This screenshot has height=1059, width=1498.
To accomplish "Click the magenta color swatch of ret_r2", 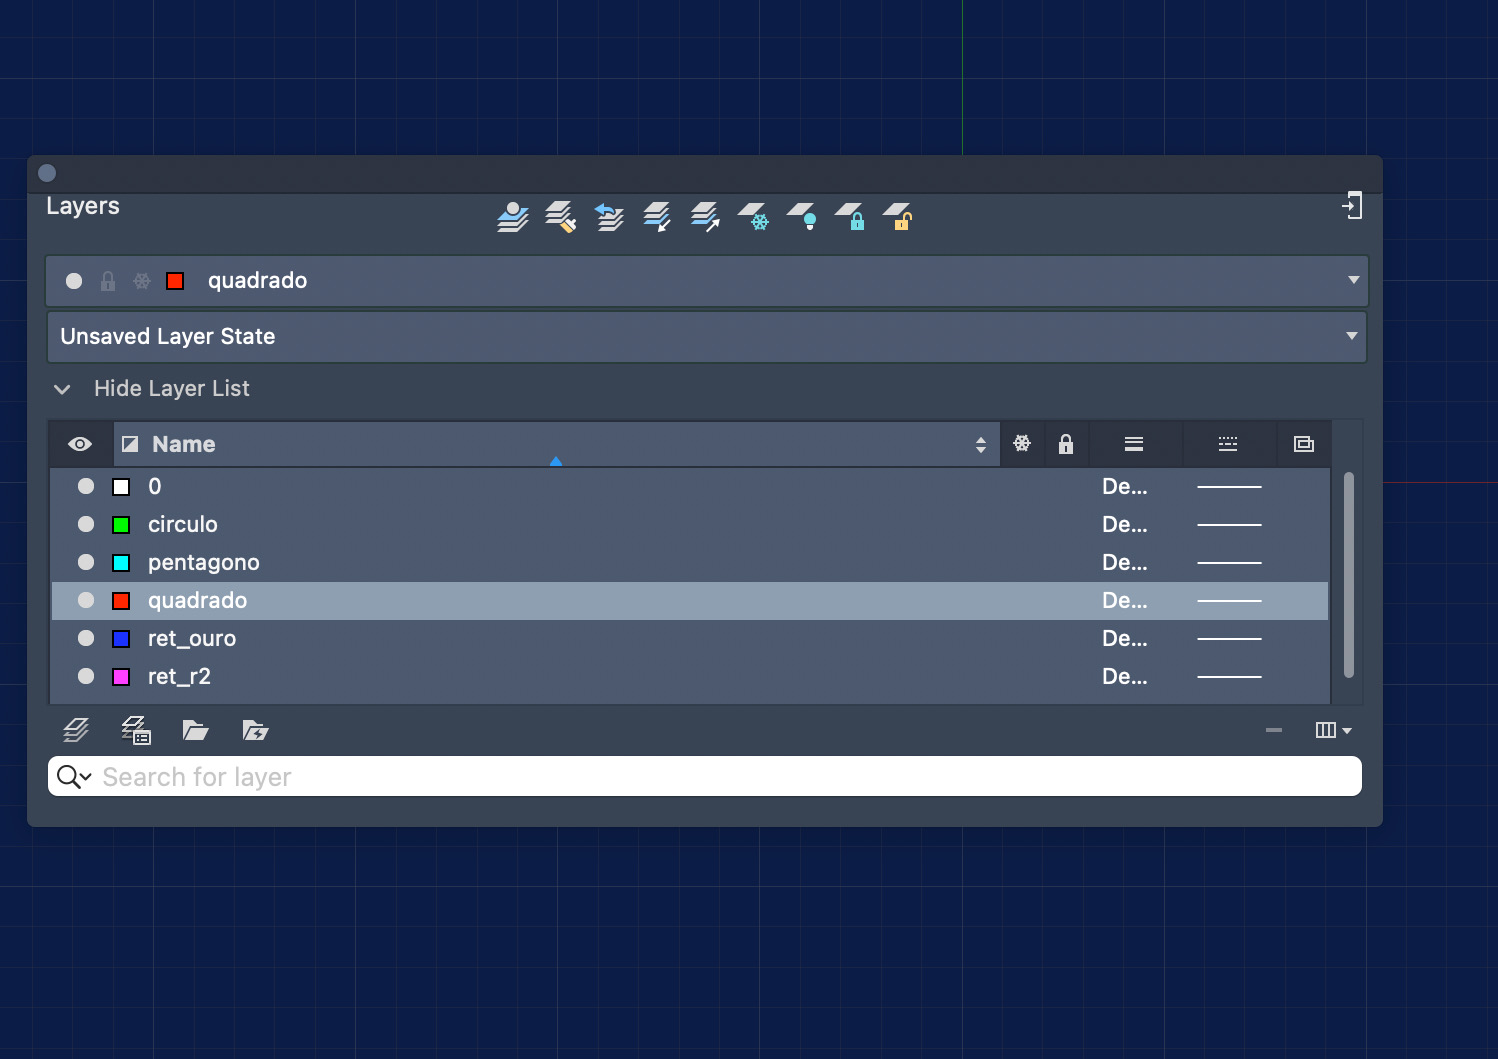I will pyautogui.click(x=121, y=677).
